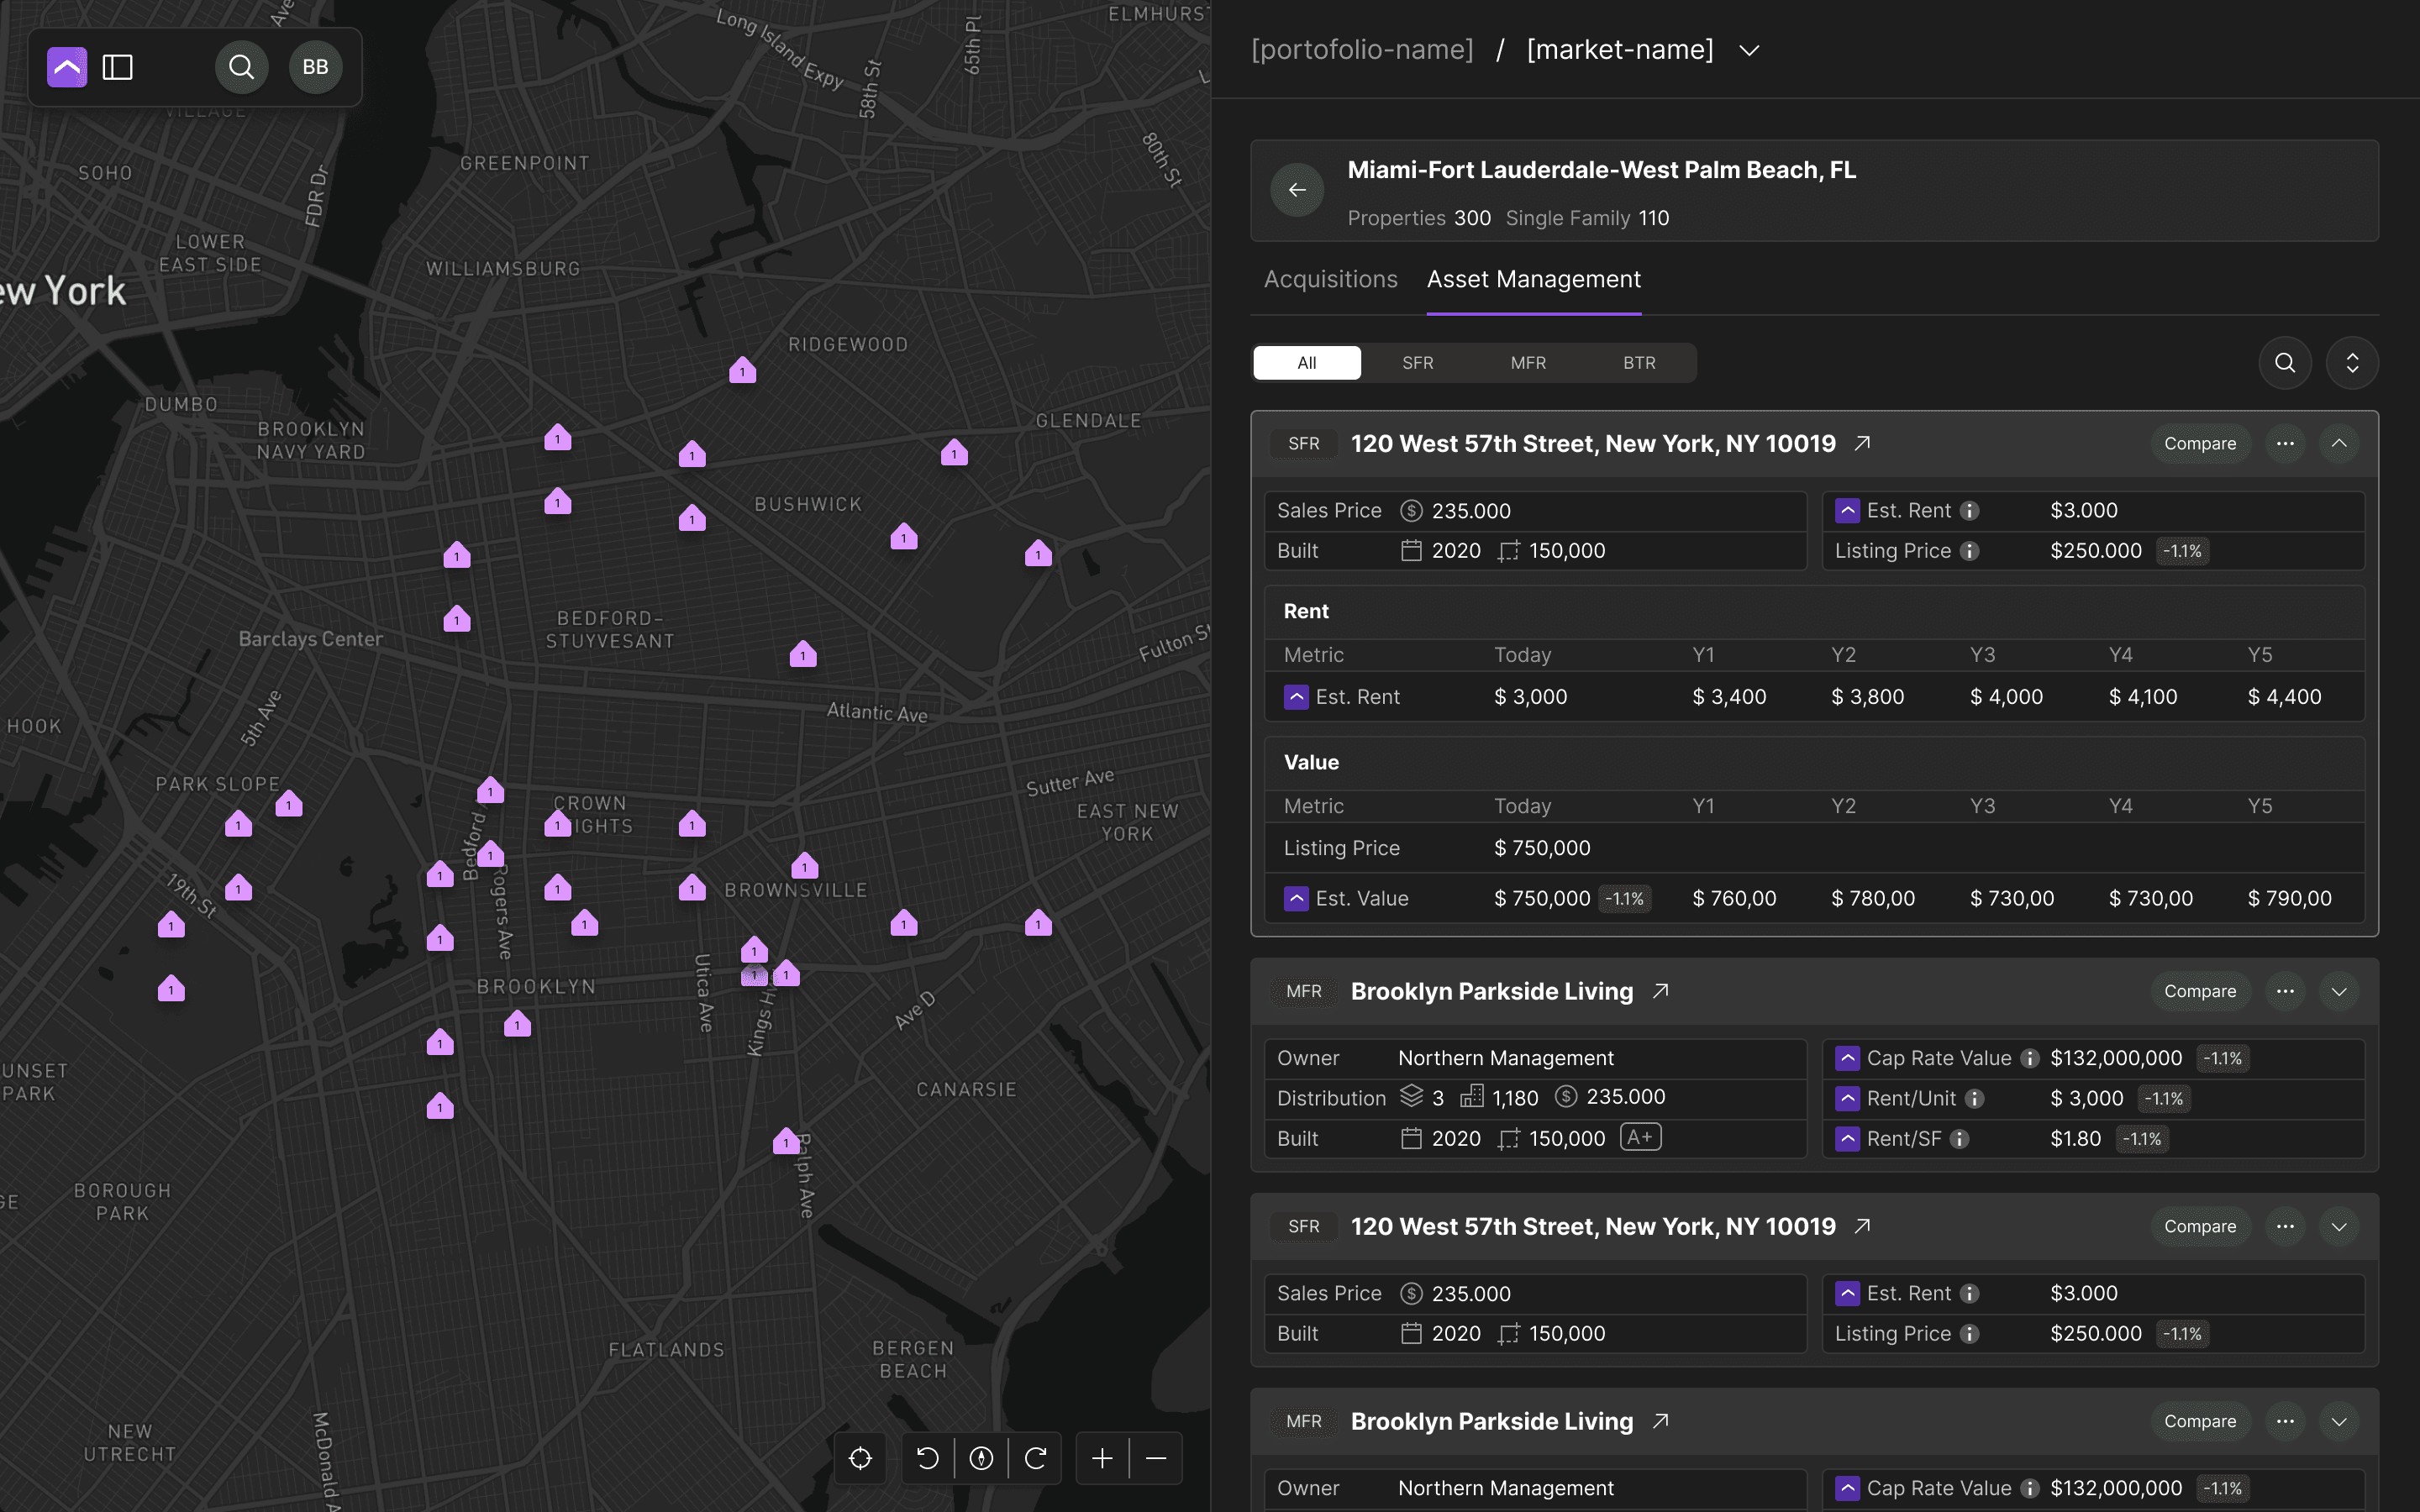Image resolution: width=2420 pixels, height=1512 pixels.
Task: Click the Rent/SF info icon
Action: (x=1959, y=1139)
